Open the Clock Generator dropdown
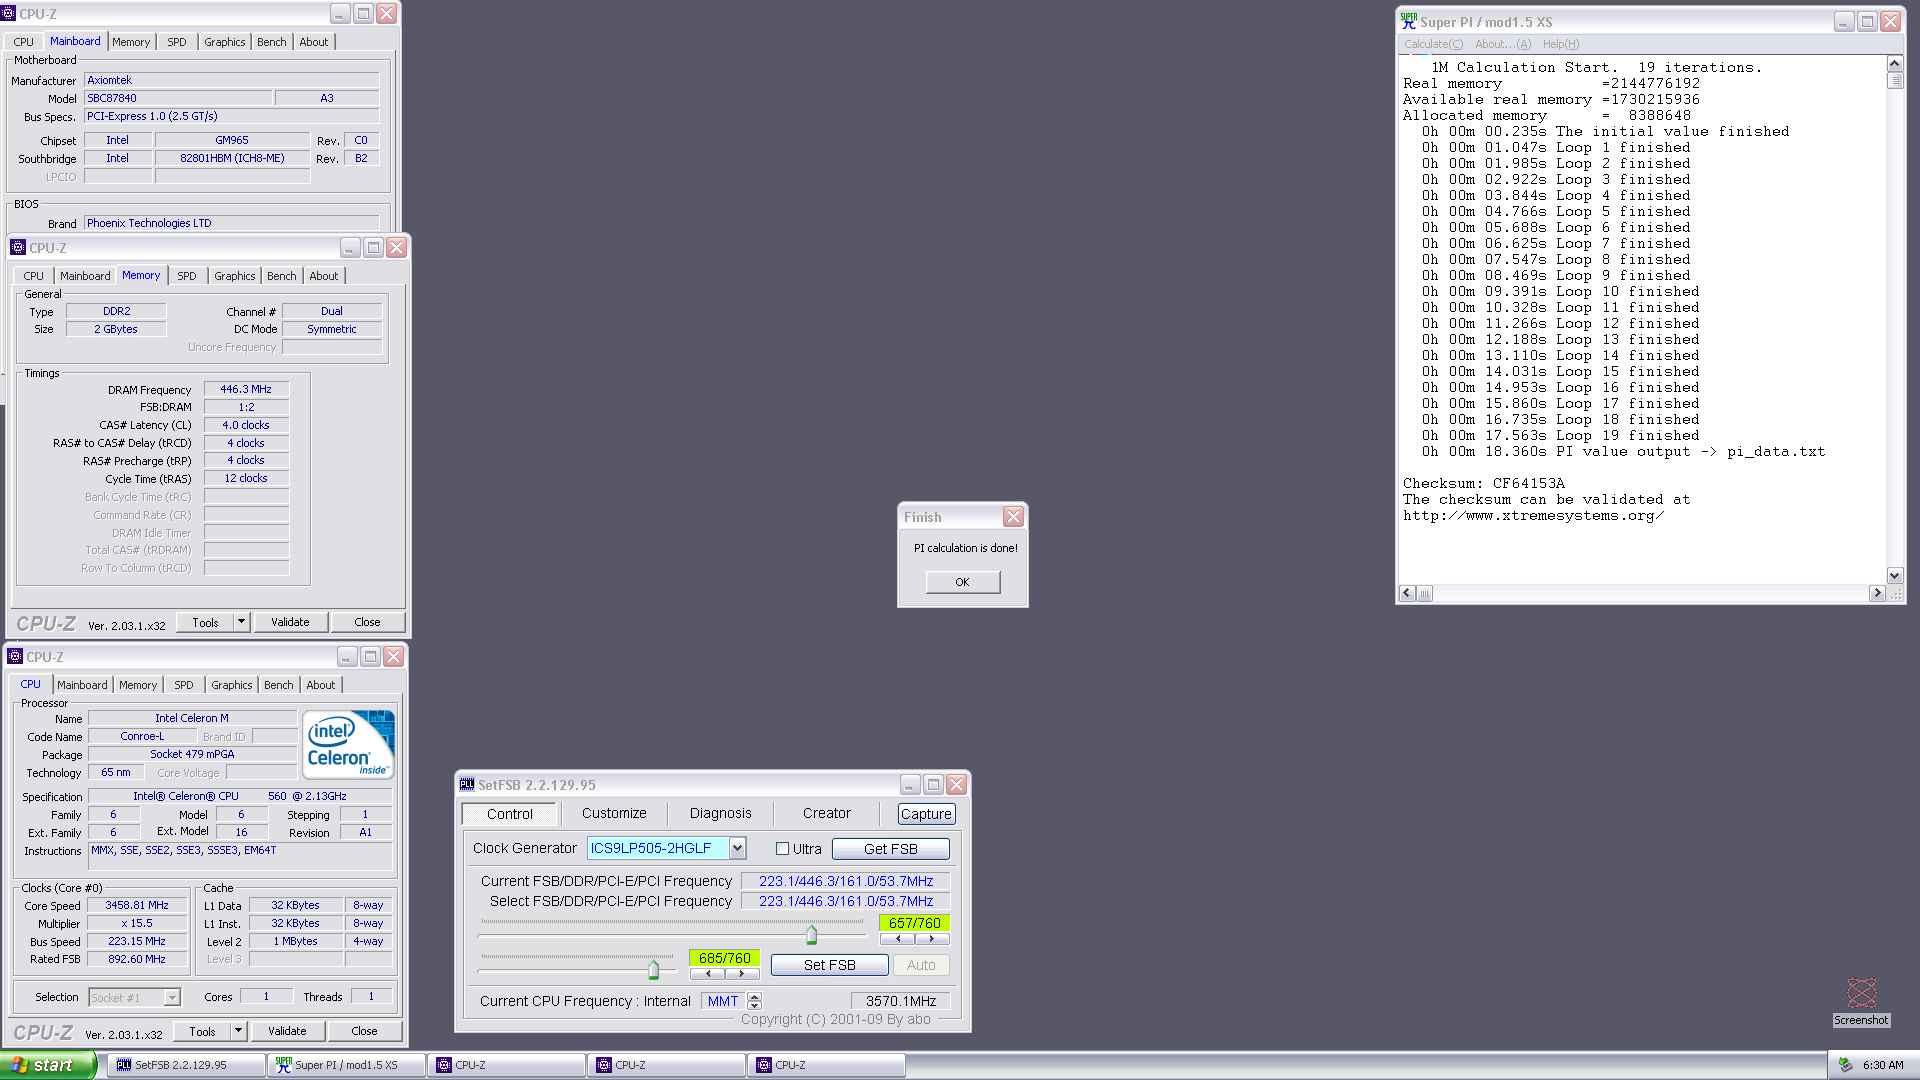The image size is (1920, 1080). 737,848
